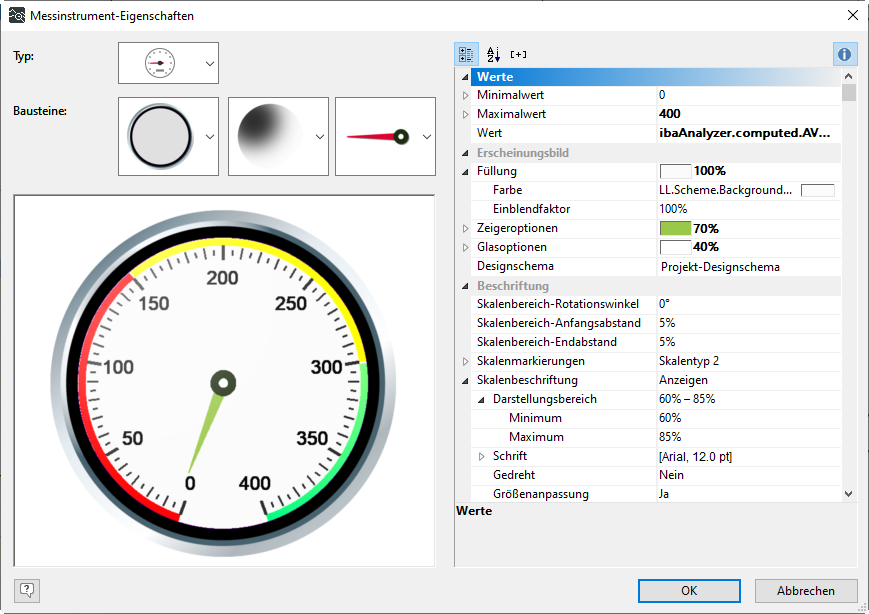Open the Typ gauge dropdown arrow
This screenshot has width=869, height=614.
pos(210,63)
